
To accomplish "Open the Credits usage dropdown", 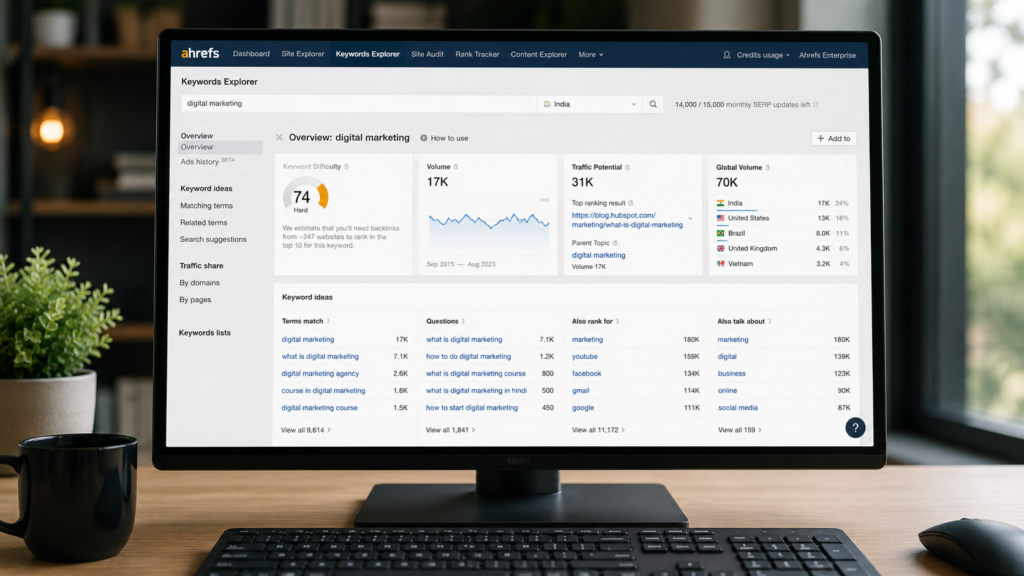I will pyautogui.click(x=763, y=56).
